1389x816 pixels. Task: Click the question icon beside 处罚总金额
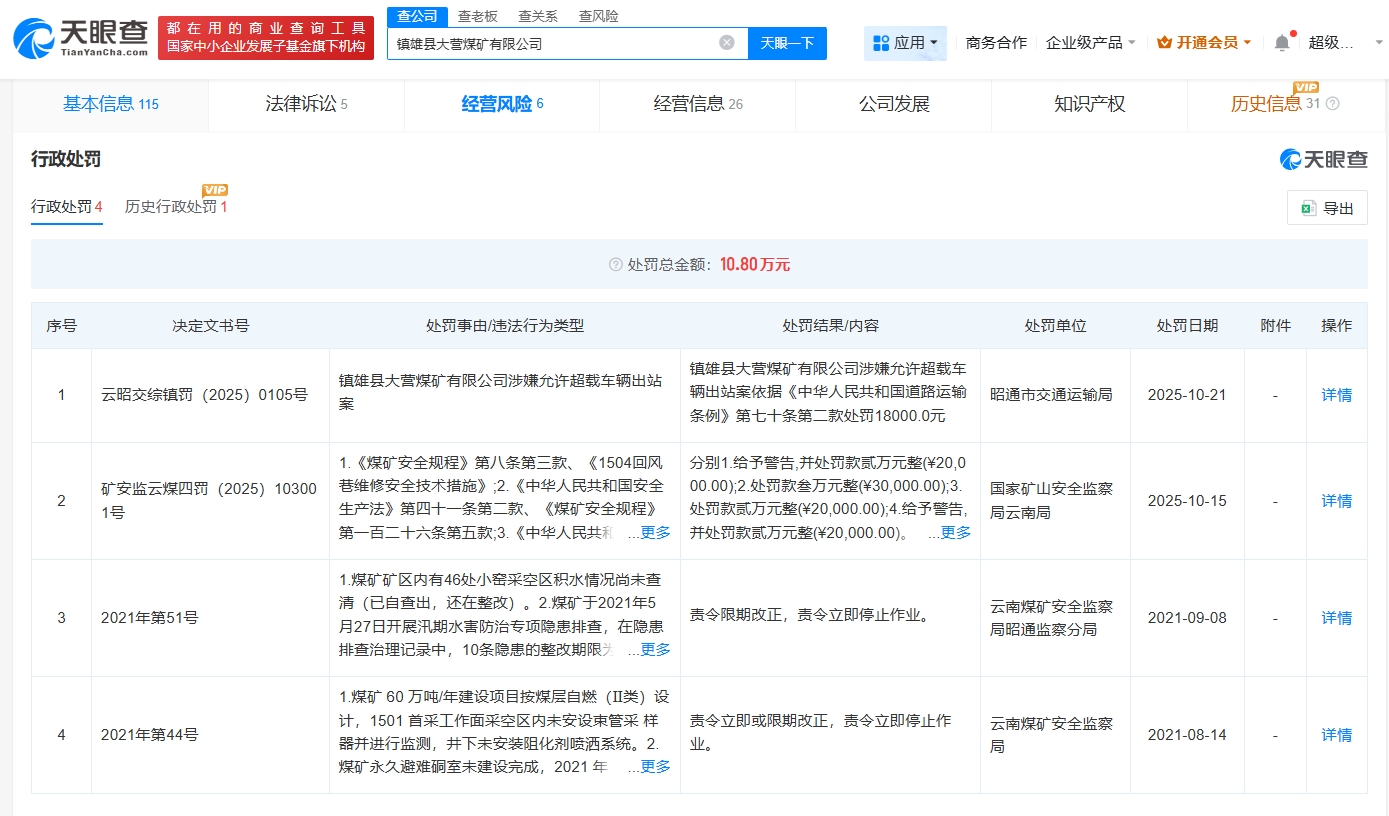616,265
